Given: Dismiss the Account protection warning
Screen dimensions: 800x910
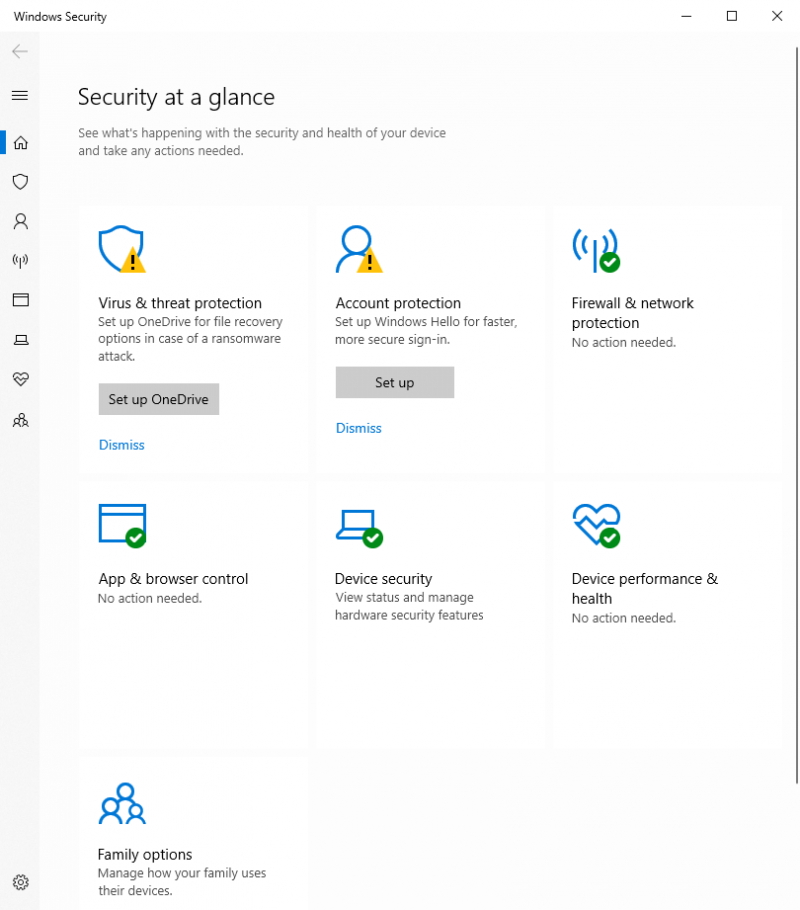Looking at the screenshot, I should (359, 428).
